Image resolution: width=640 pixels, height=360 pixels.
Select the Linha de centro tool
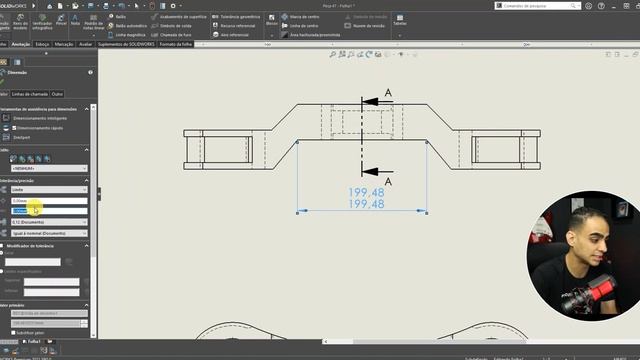pyautogui.click(x=300, y=26)
